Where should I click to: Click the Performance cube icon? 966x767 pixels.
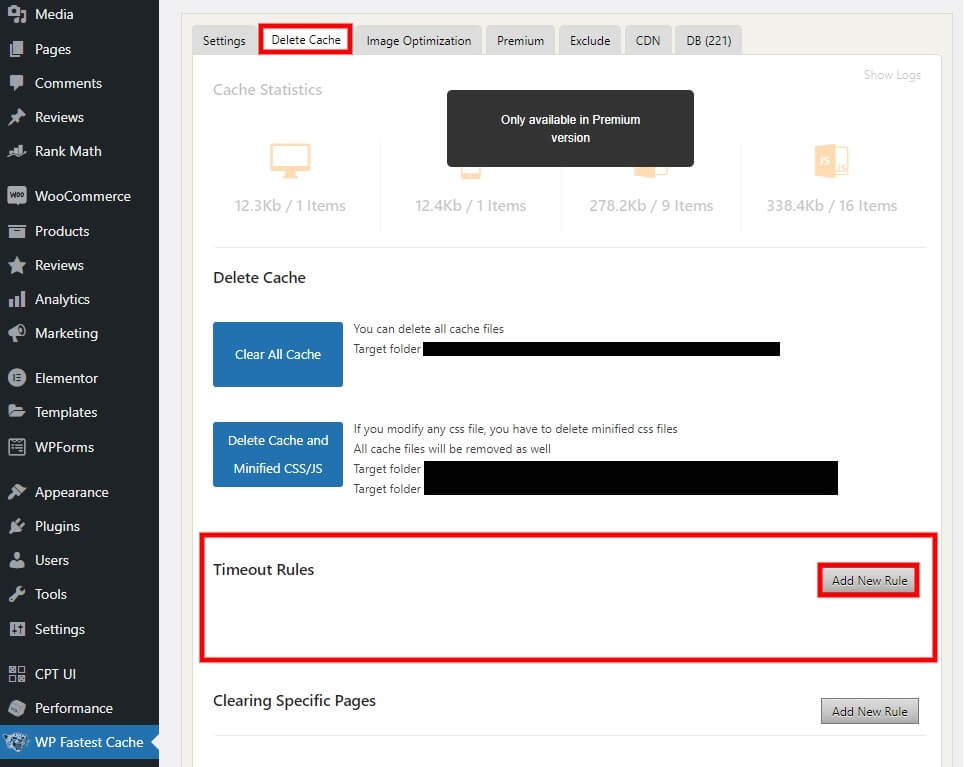[x=17, y=708]
